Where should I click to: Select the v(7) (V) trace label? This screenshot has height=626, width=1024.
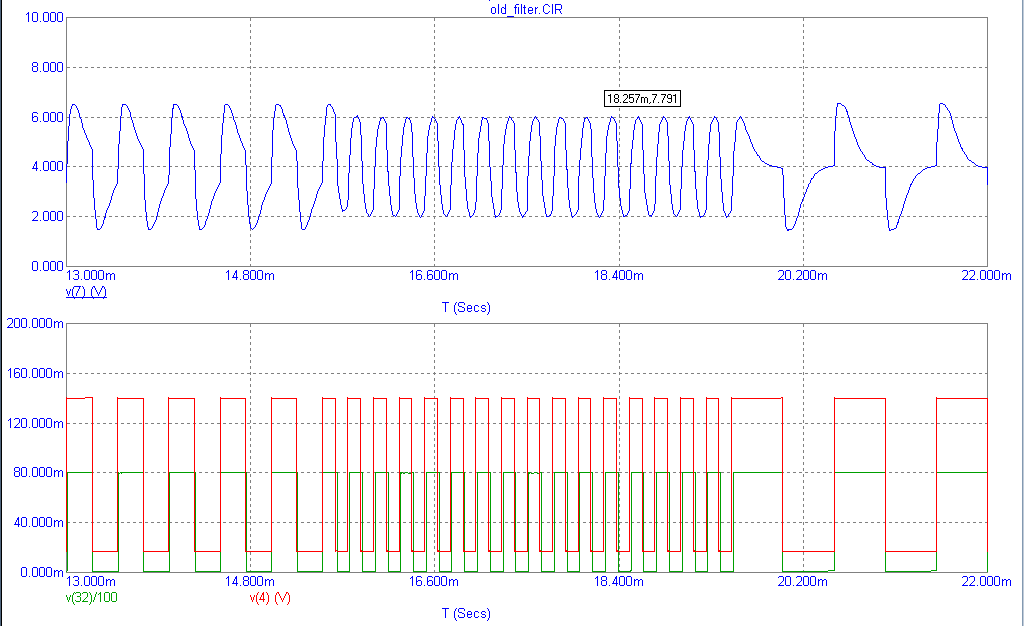coord(86,292)
